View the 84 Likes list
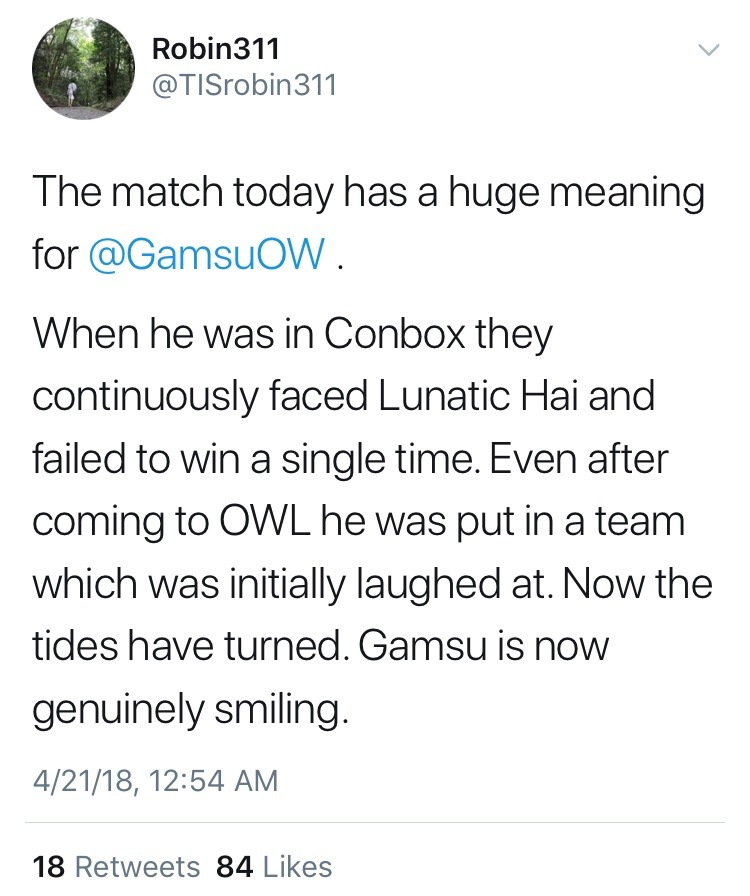Viewport: 750px width, 896px height. 274,865
